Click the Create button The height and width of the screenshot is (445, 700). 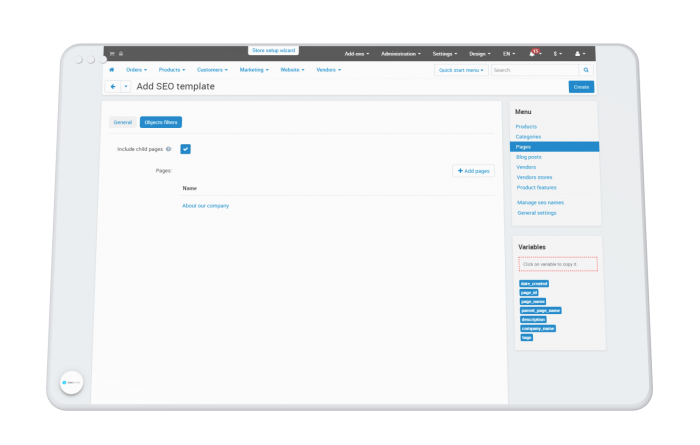click(x=581, y=87)
